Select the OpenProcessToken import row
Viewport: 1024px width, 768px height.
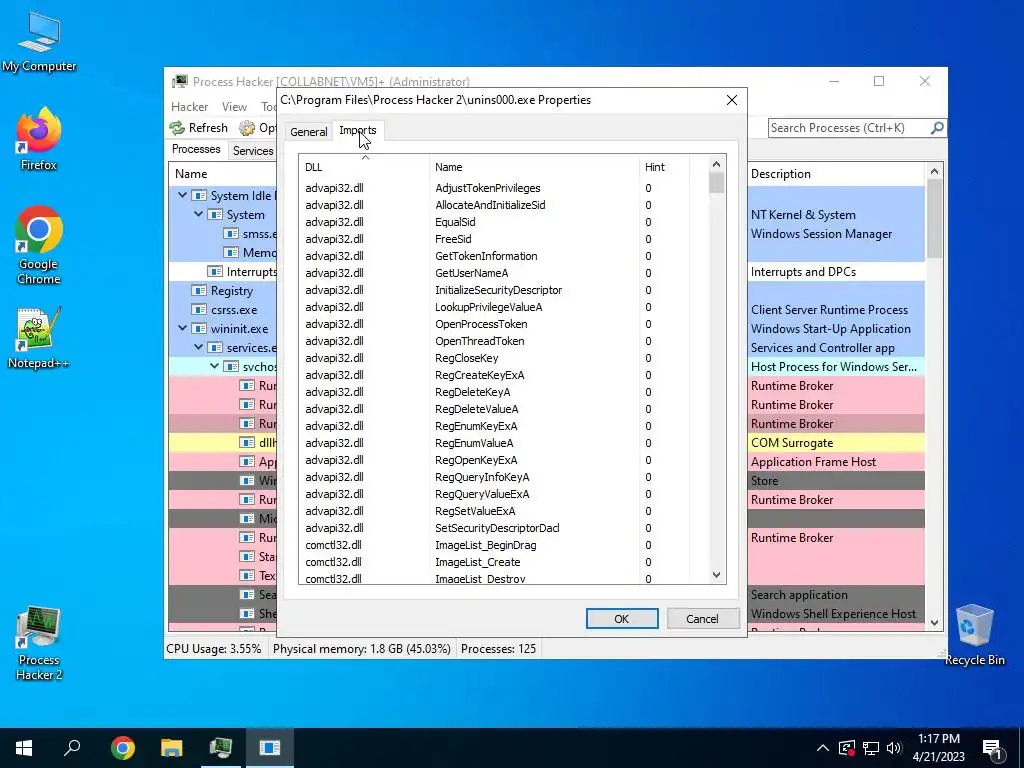(504, 324)
